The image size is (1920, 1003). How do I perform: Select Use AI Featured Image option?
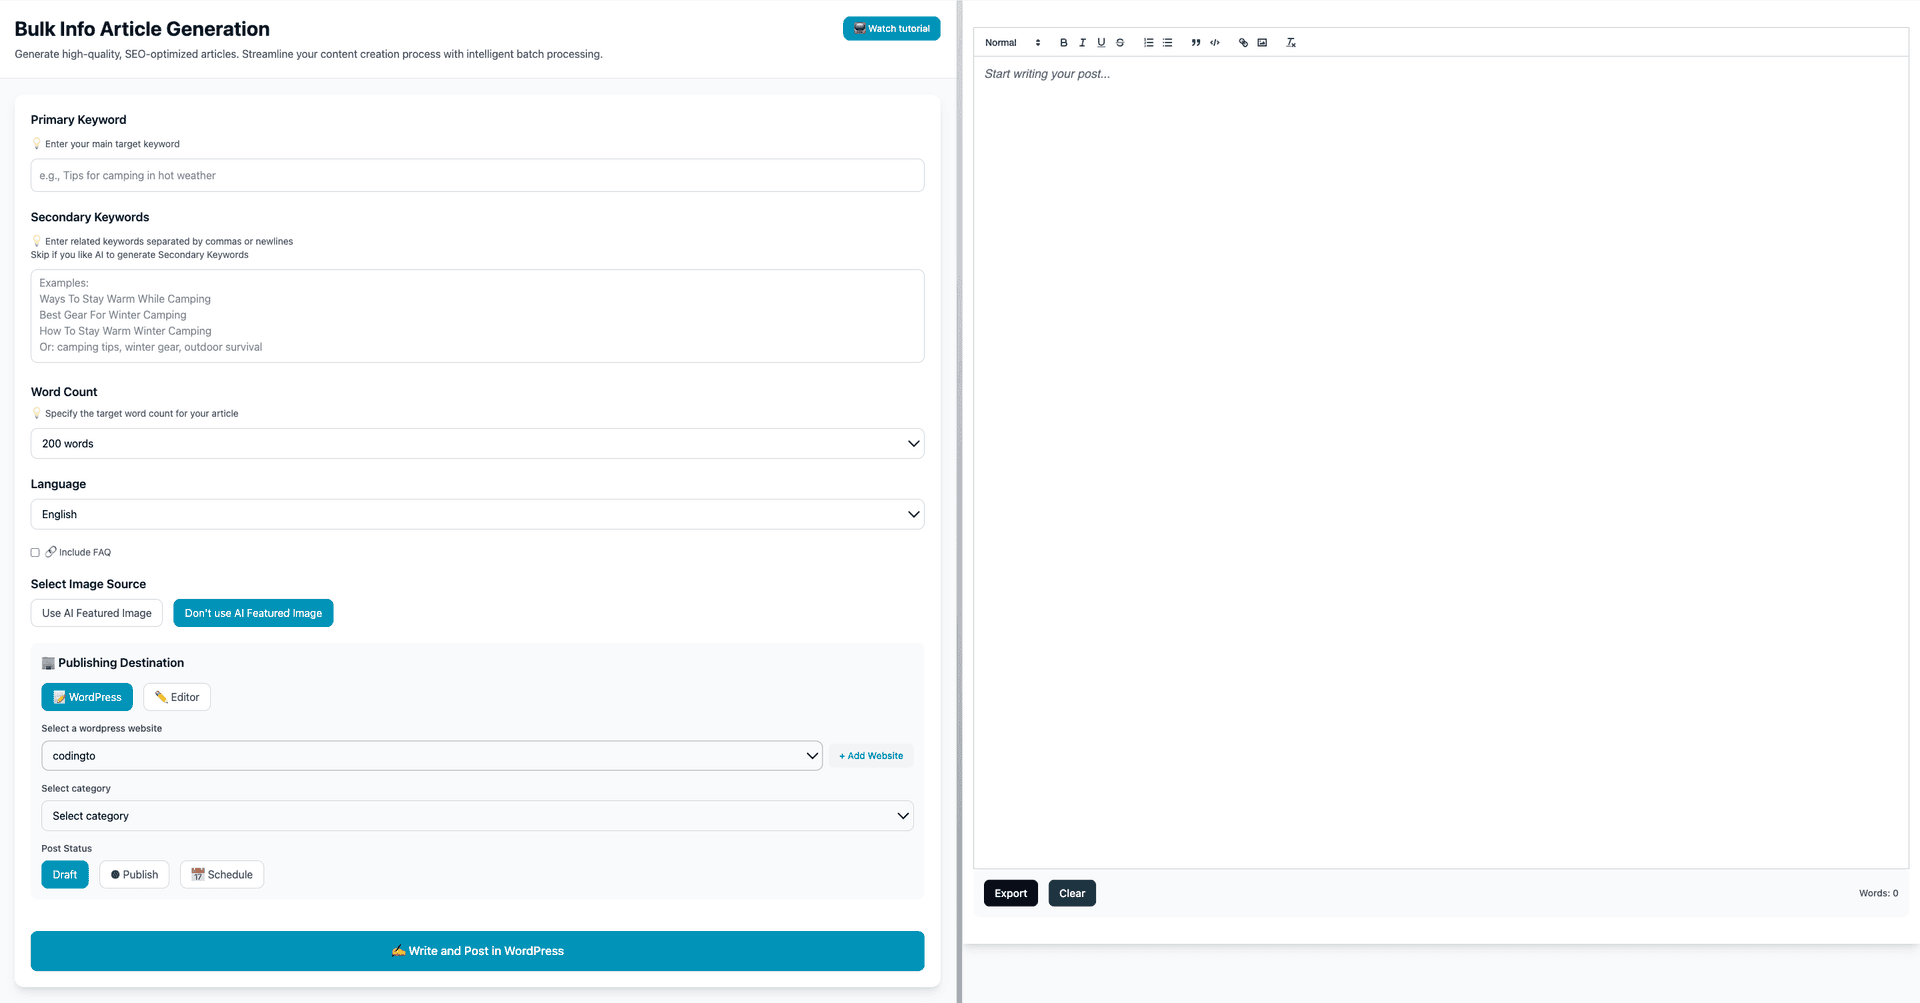tap(96, 613)
